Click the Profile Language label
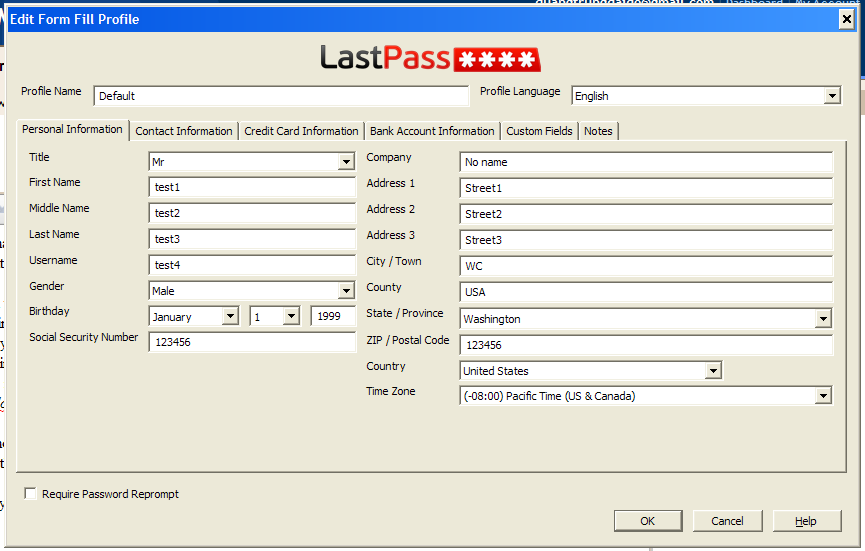The height and width of the screenshot is (551, 865). (520, 92)
